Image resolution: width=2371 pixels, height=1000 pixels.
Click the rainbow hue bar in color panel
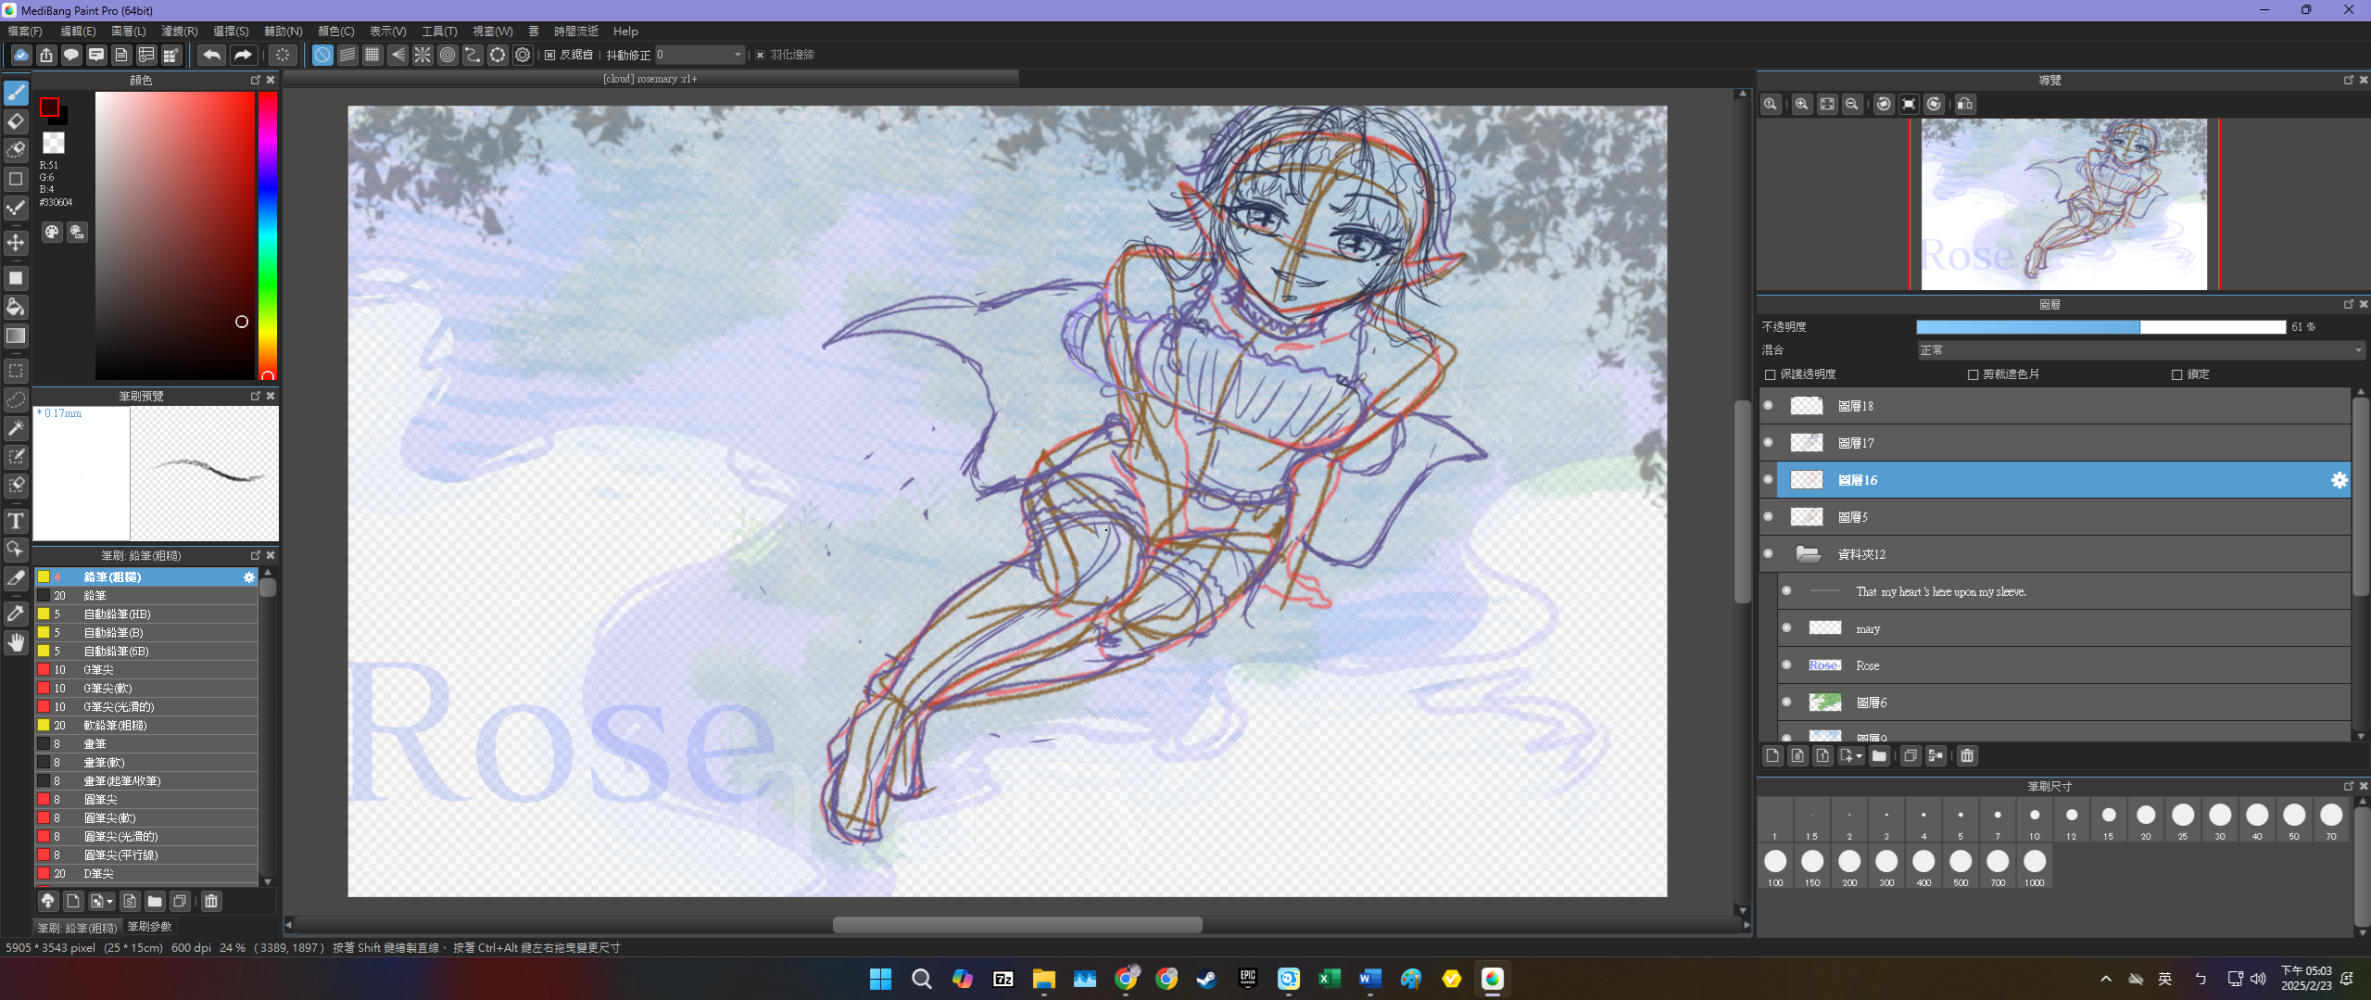pos(267,235)
